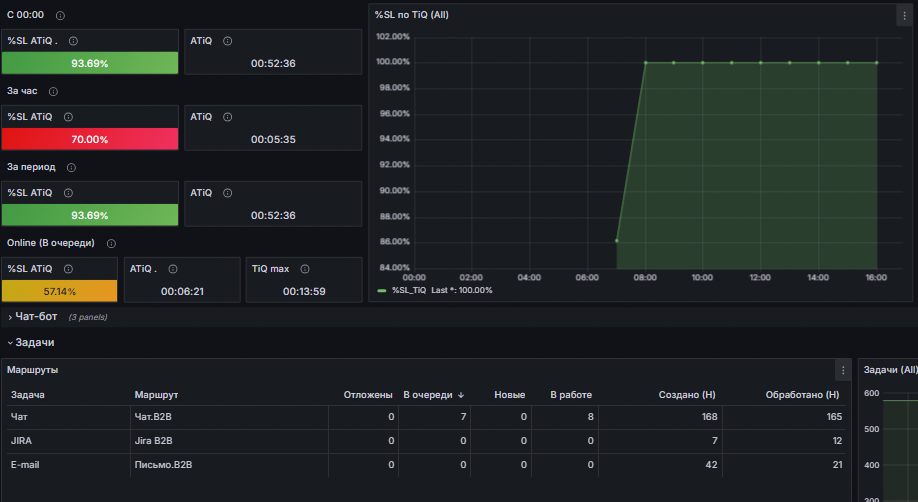Click the orange 57.14% gauge bar

point(60,291)
